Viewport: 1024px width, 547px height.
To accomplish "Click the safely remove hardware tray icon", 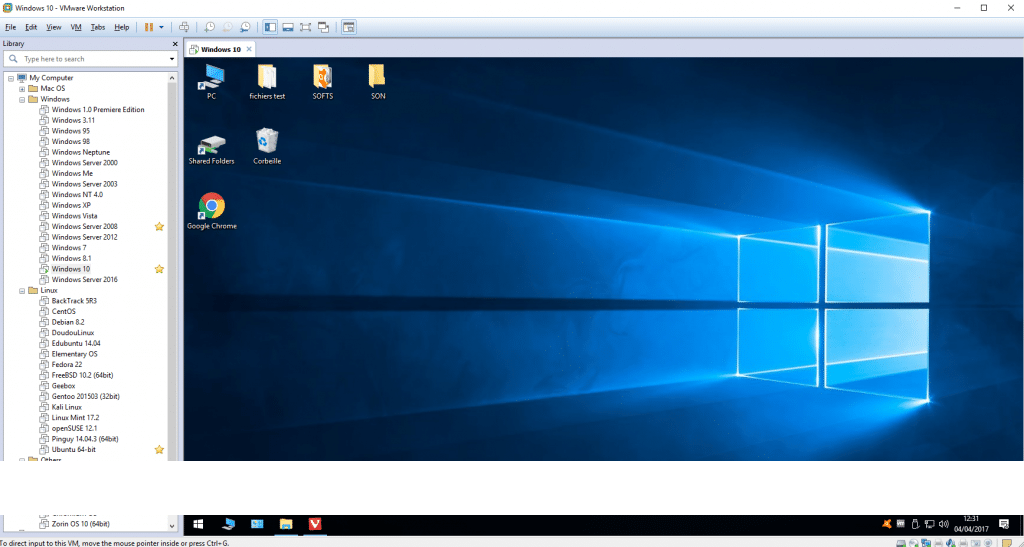I will [915, 524].
